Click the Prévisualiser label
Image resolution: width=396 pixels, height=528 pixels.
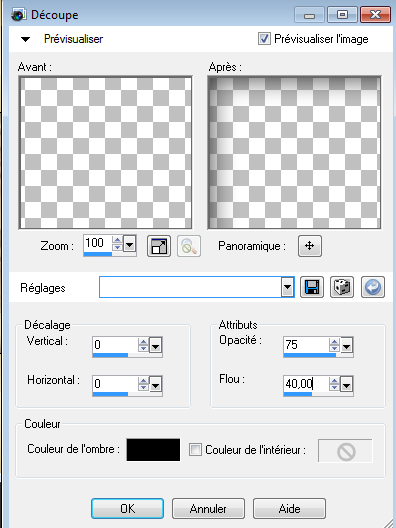(x=73, y=39)
